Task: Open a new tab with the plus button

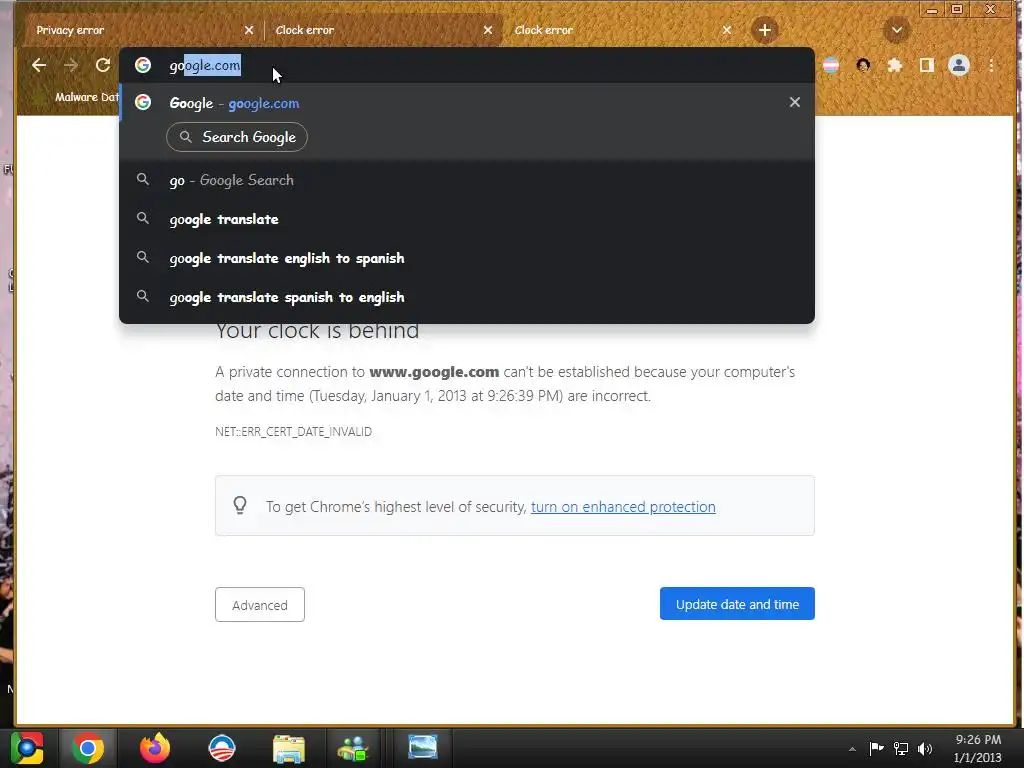Action: point(765,30)
